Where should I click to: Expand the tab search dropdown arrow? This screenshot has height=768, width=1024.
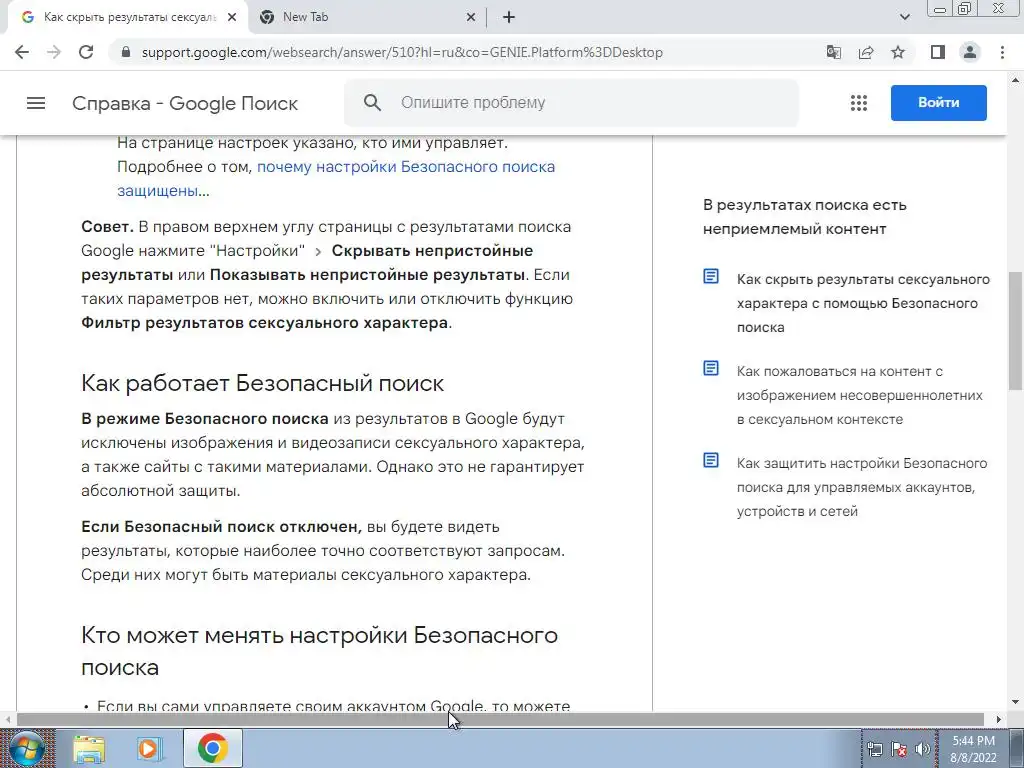pos(904,18)
